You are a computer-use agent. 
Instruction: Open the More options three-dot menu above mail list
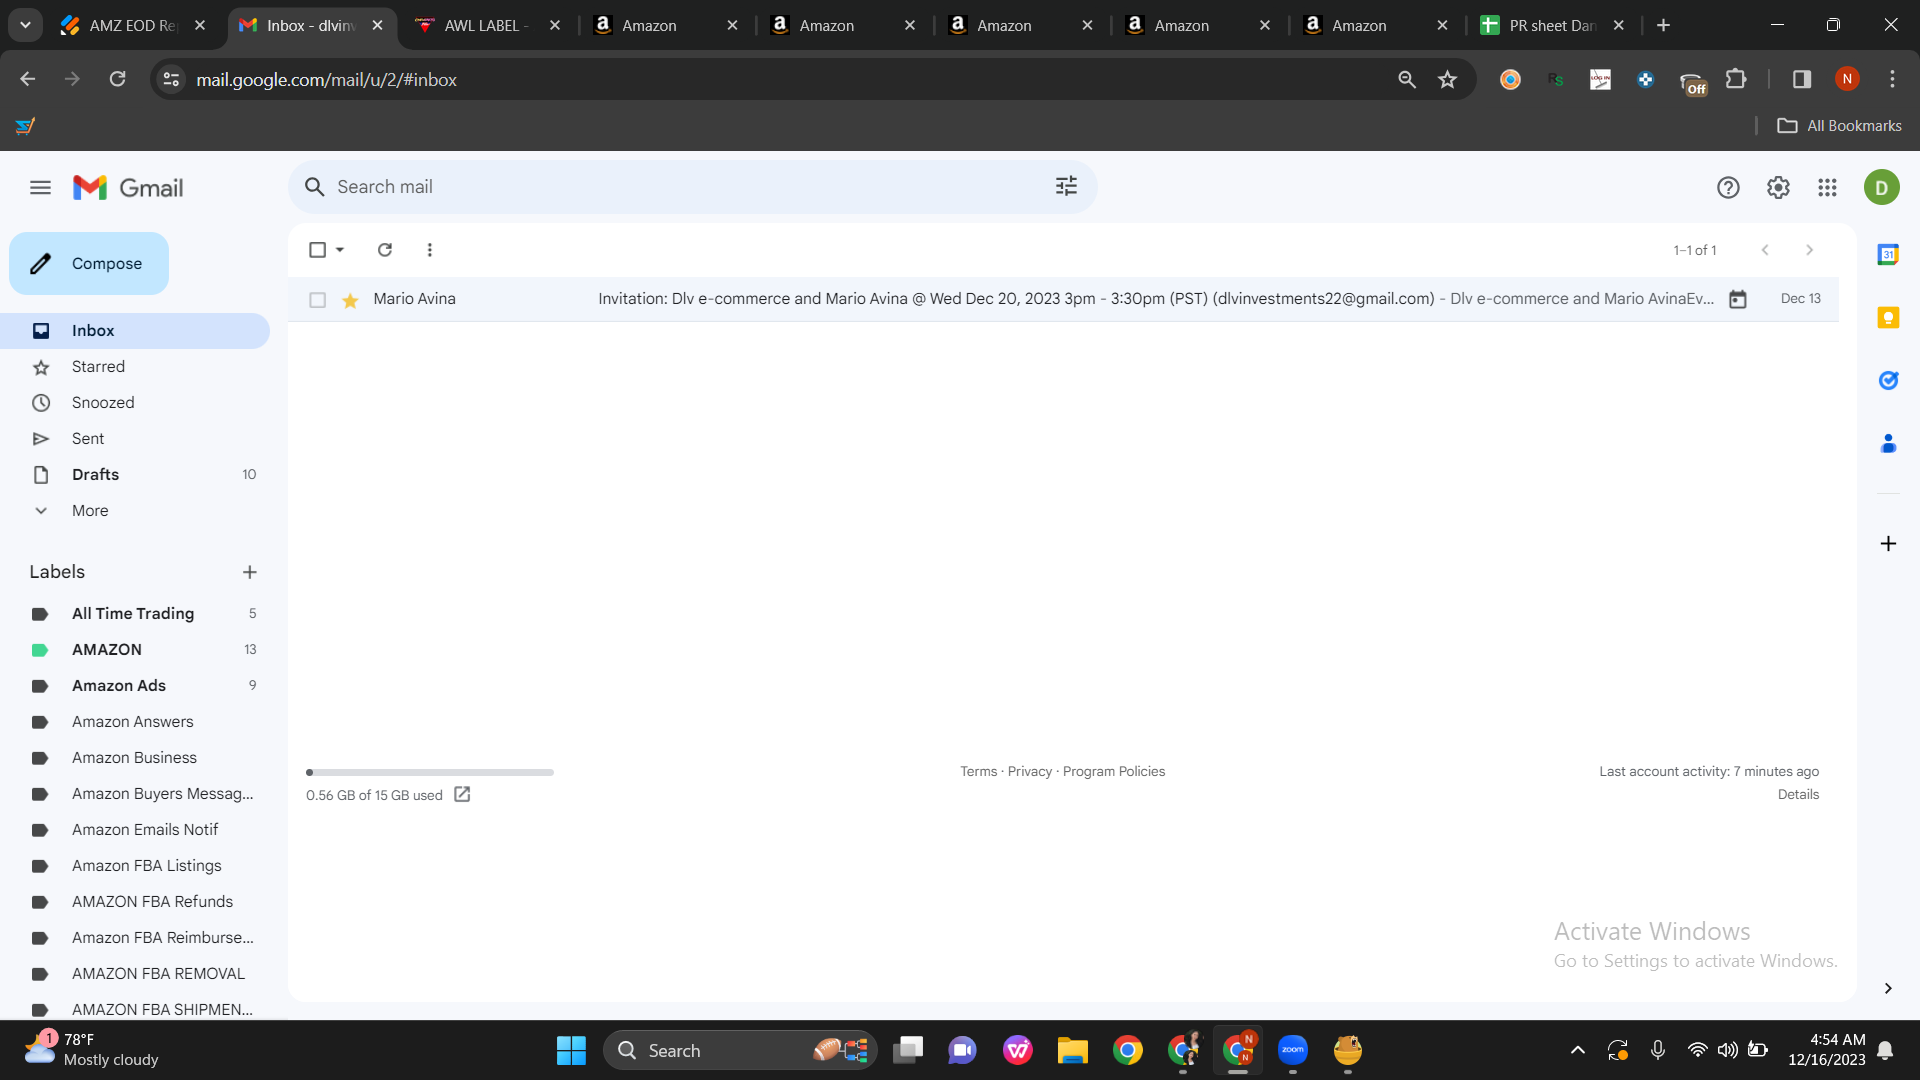(x=430, y=250)
